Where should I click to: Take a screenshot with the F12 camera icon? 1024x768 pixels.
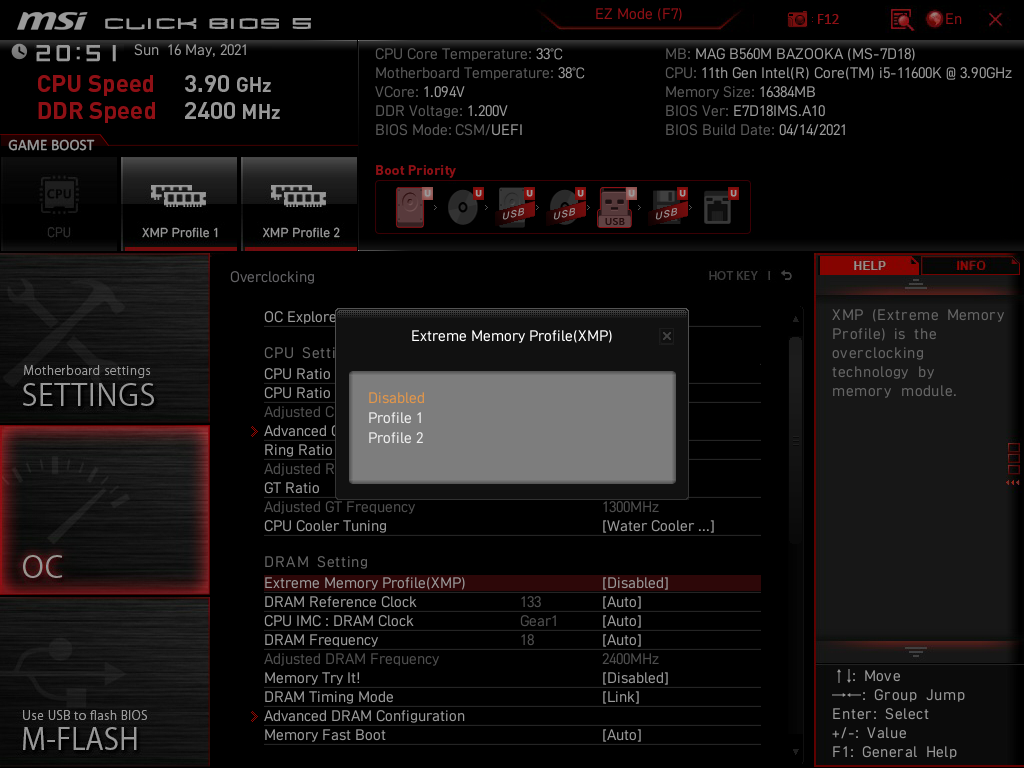pyautogui.click(x=797, y=19)
